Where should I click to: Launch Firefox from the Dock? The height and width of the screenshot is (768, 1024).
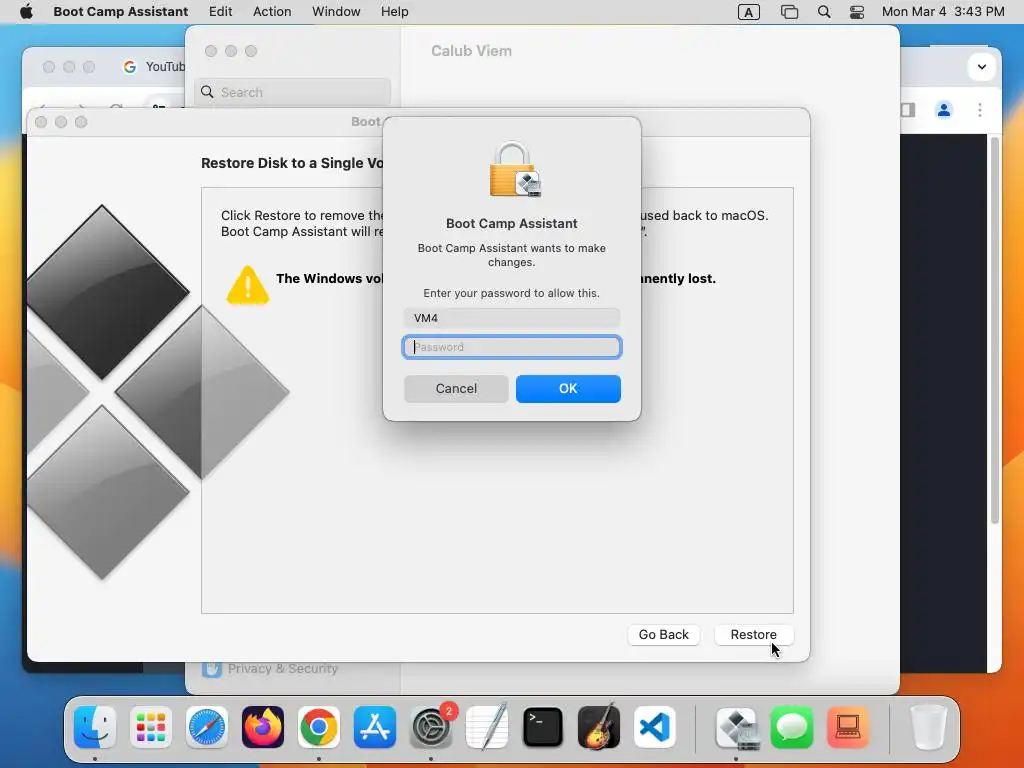(x=263, y=727)
